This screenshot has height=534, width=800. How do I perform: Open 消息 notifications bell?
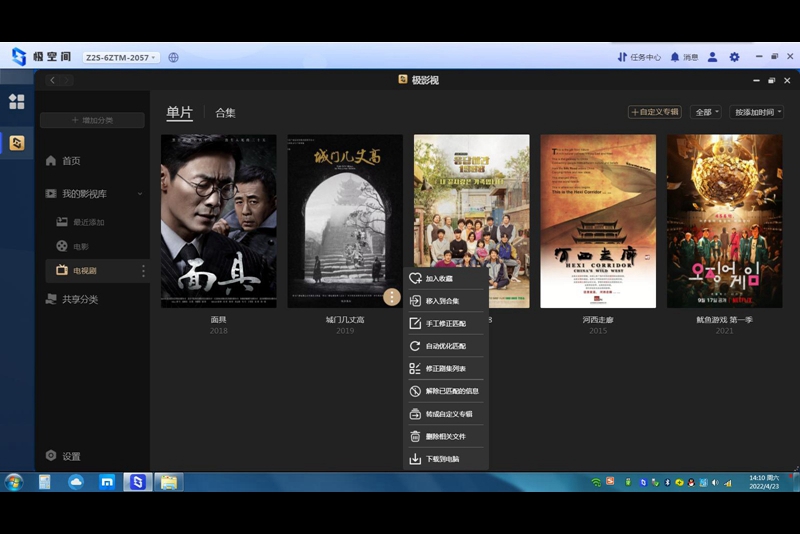[x=684, y=57]
